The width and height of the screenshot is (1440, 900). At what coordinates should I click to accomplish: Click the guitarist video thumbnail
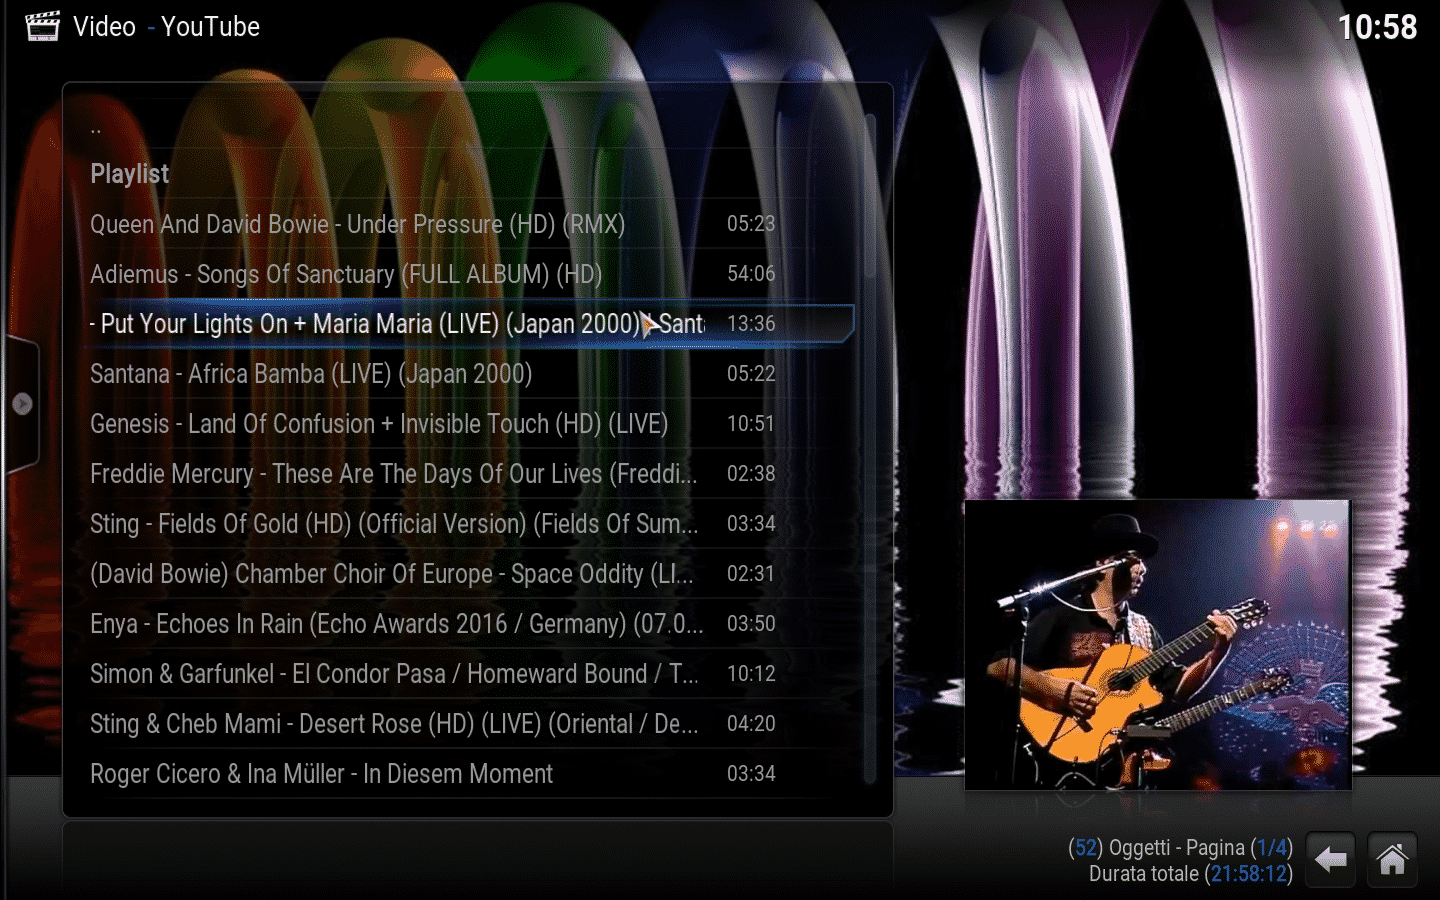pos(1157,645)
